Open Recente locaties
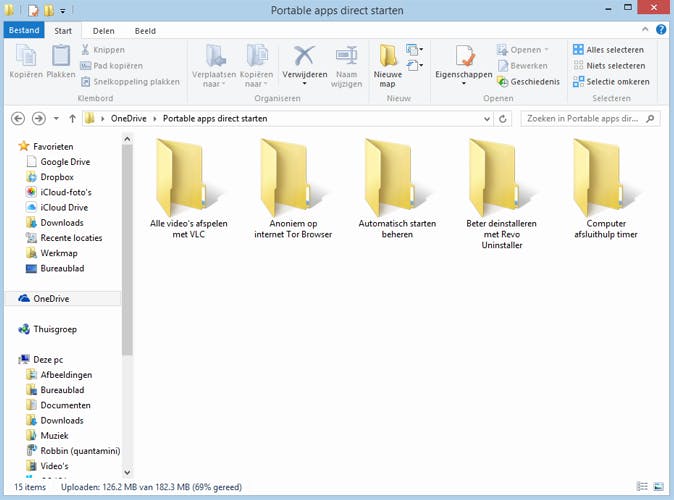Screen dimensions: 674x500 [71, 238]
